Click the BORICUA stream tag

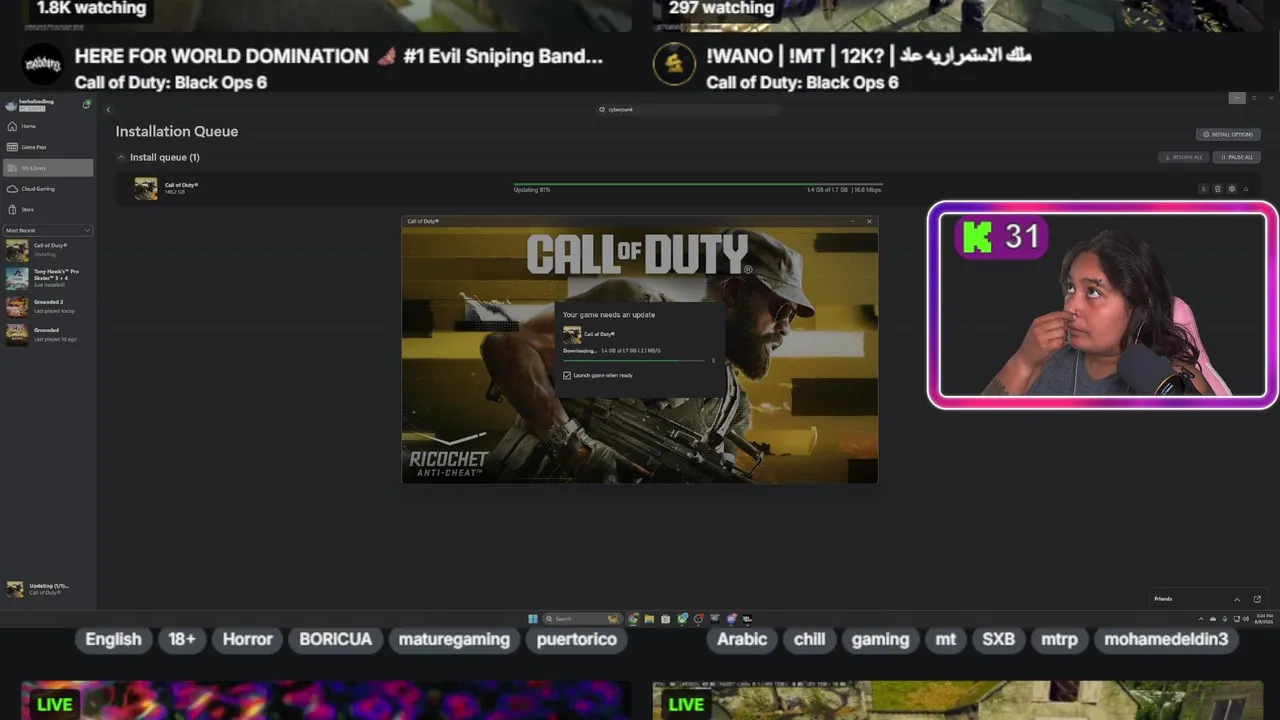(335, 639)
